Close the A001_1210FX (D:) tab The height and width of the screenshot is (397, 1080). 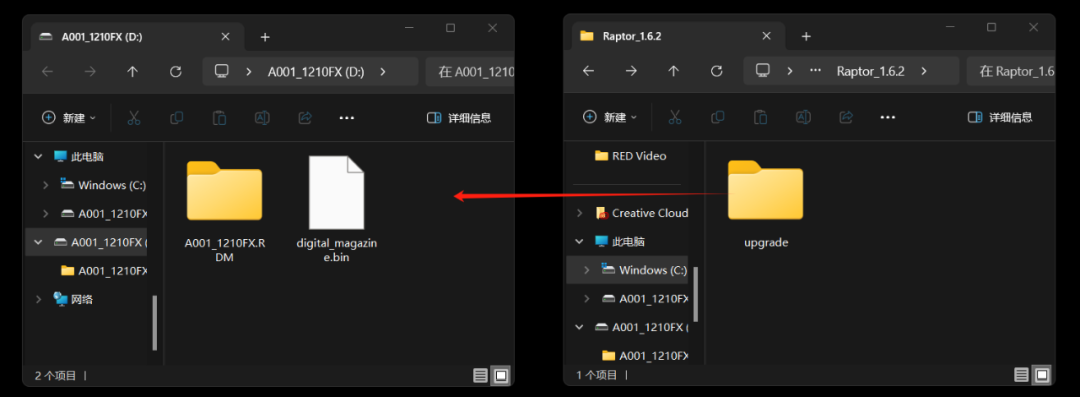coord(224,37)
